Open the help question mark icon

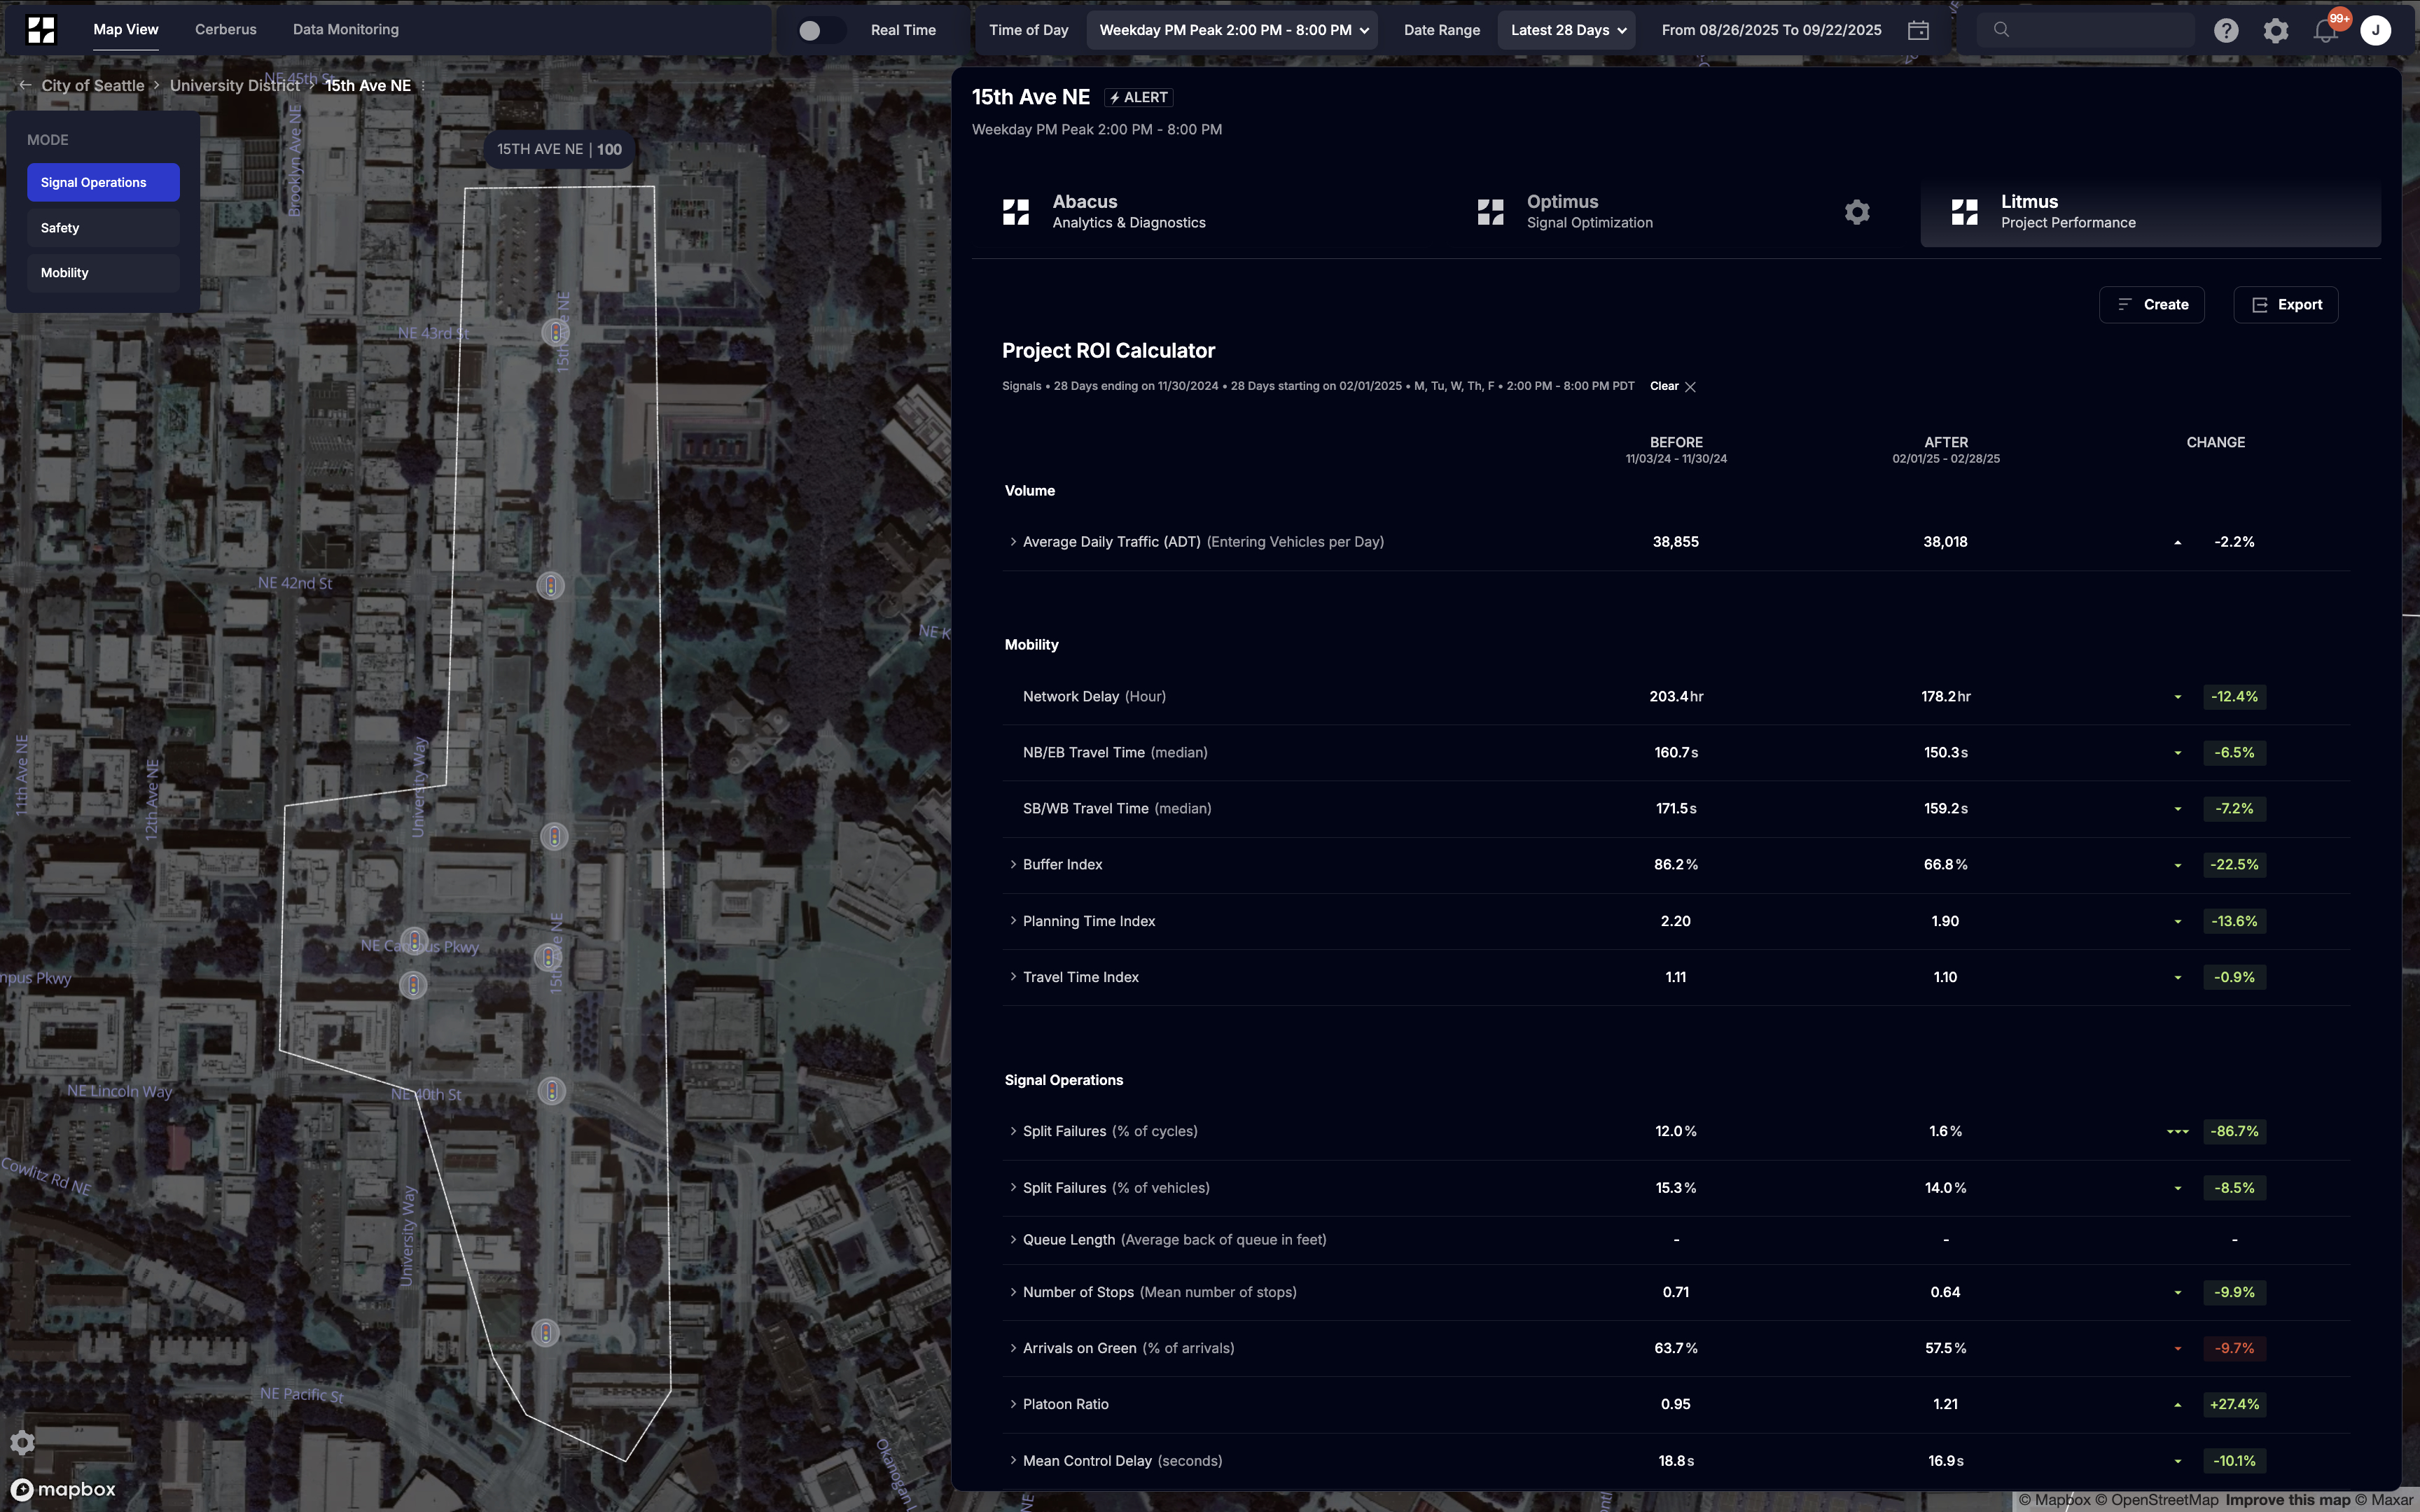[2226, 30]
